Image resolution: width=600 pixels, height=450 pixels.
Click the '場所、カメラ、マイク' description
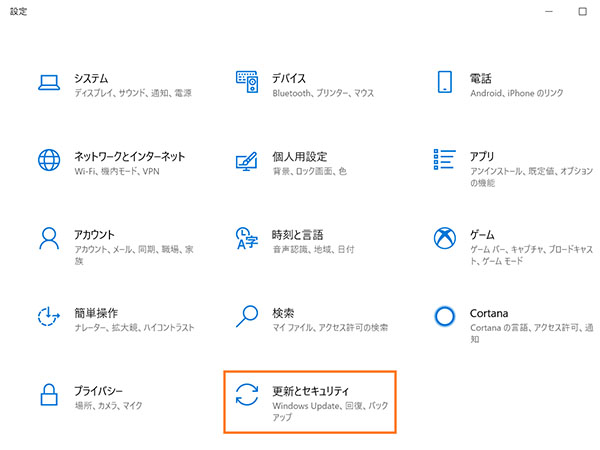point(108,405)
